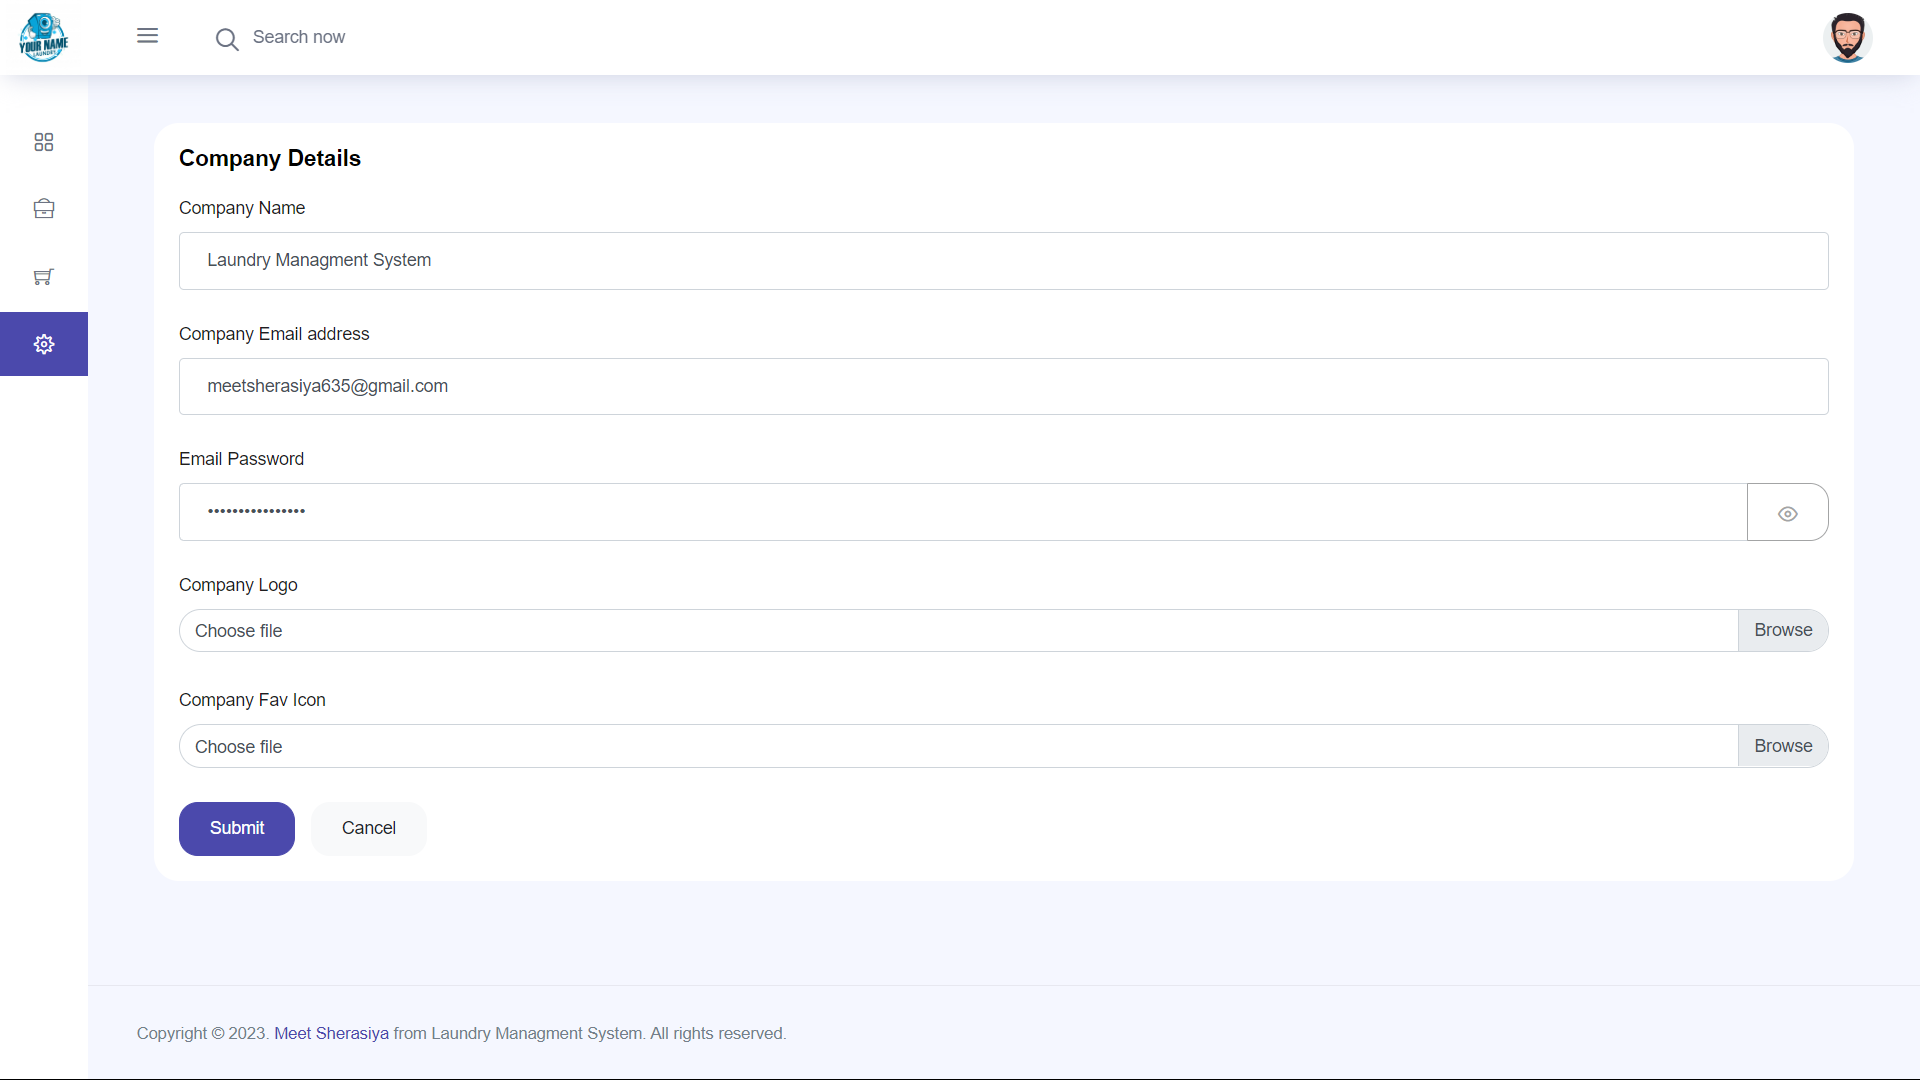Open the Meet Sherasiya footer link
The width and height of the screenshot is (1920, 1080).
331,1034
